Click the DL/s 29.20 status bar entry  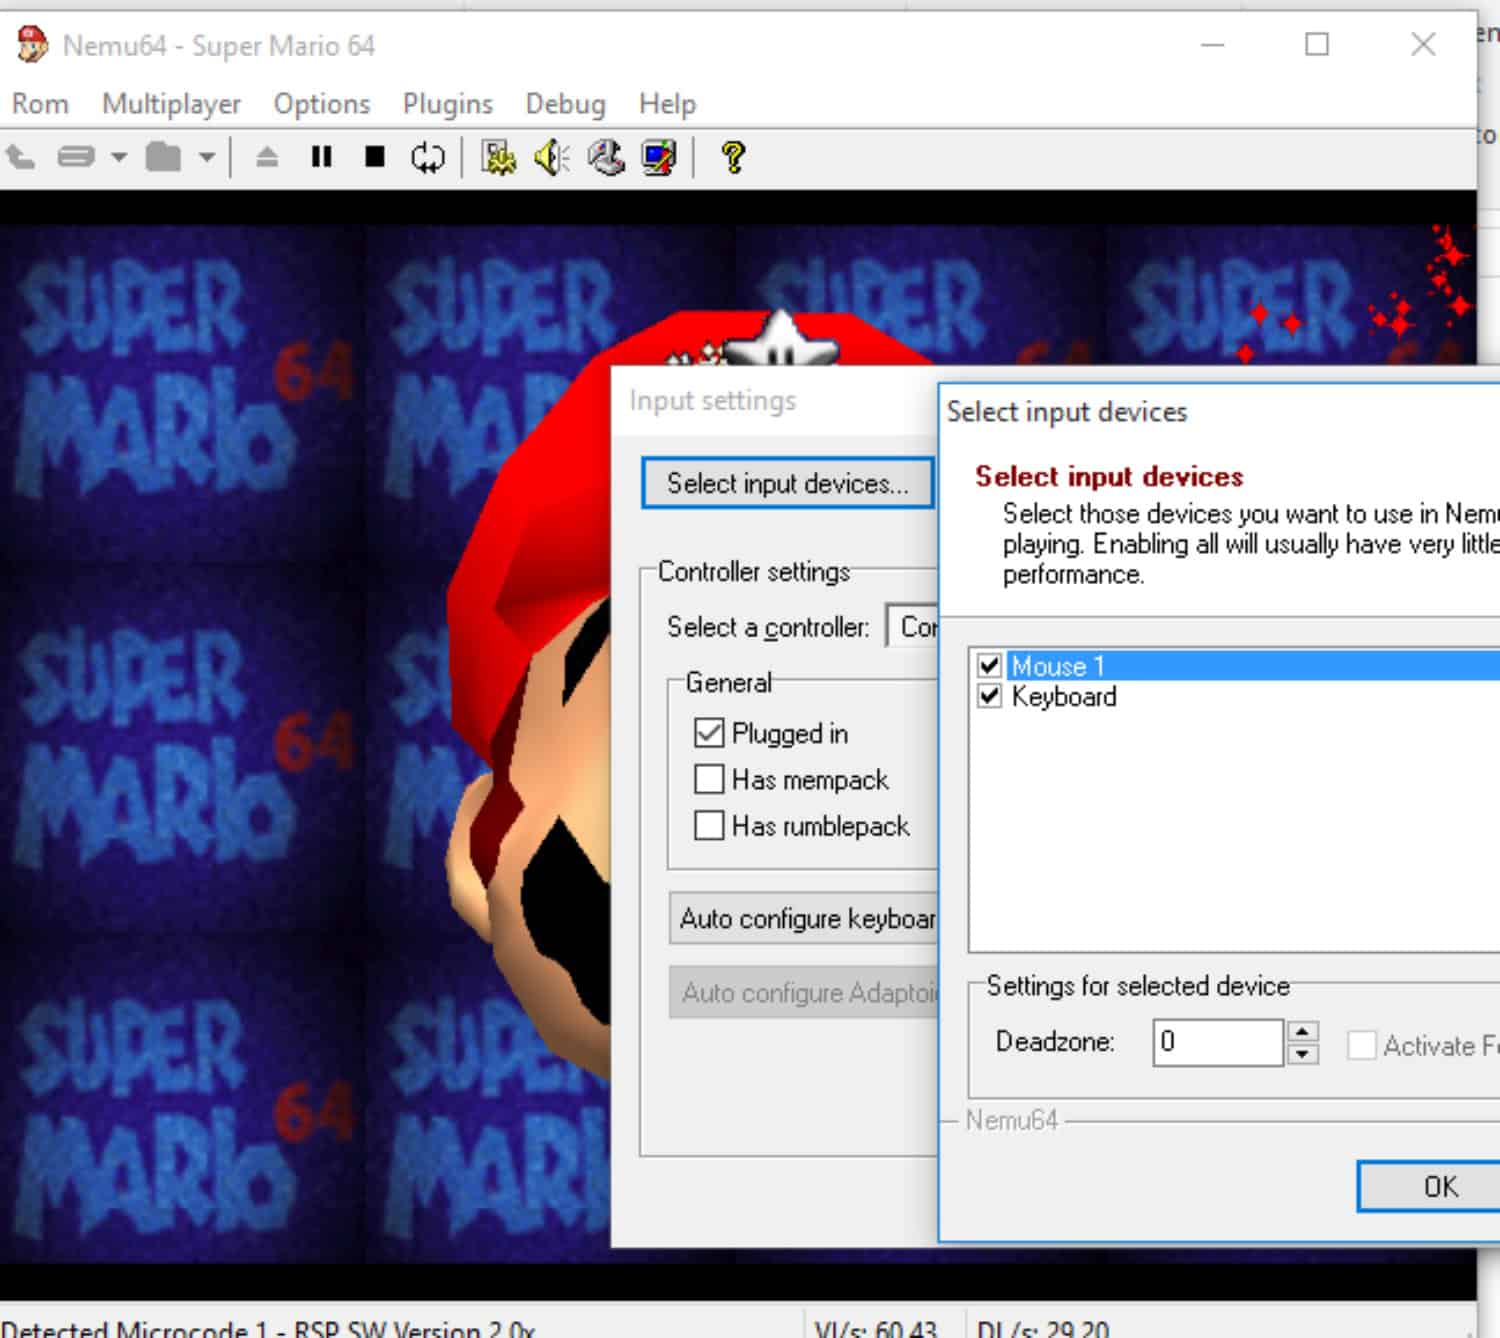(x=1043, y=1328)
